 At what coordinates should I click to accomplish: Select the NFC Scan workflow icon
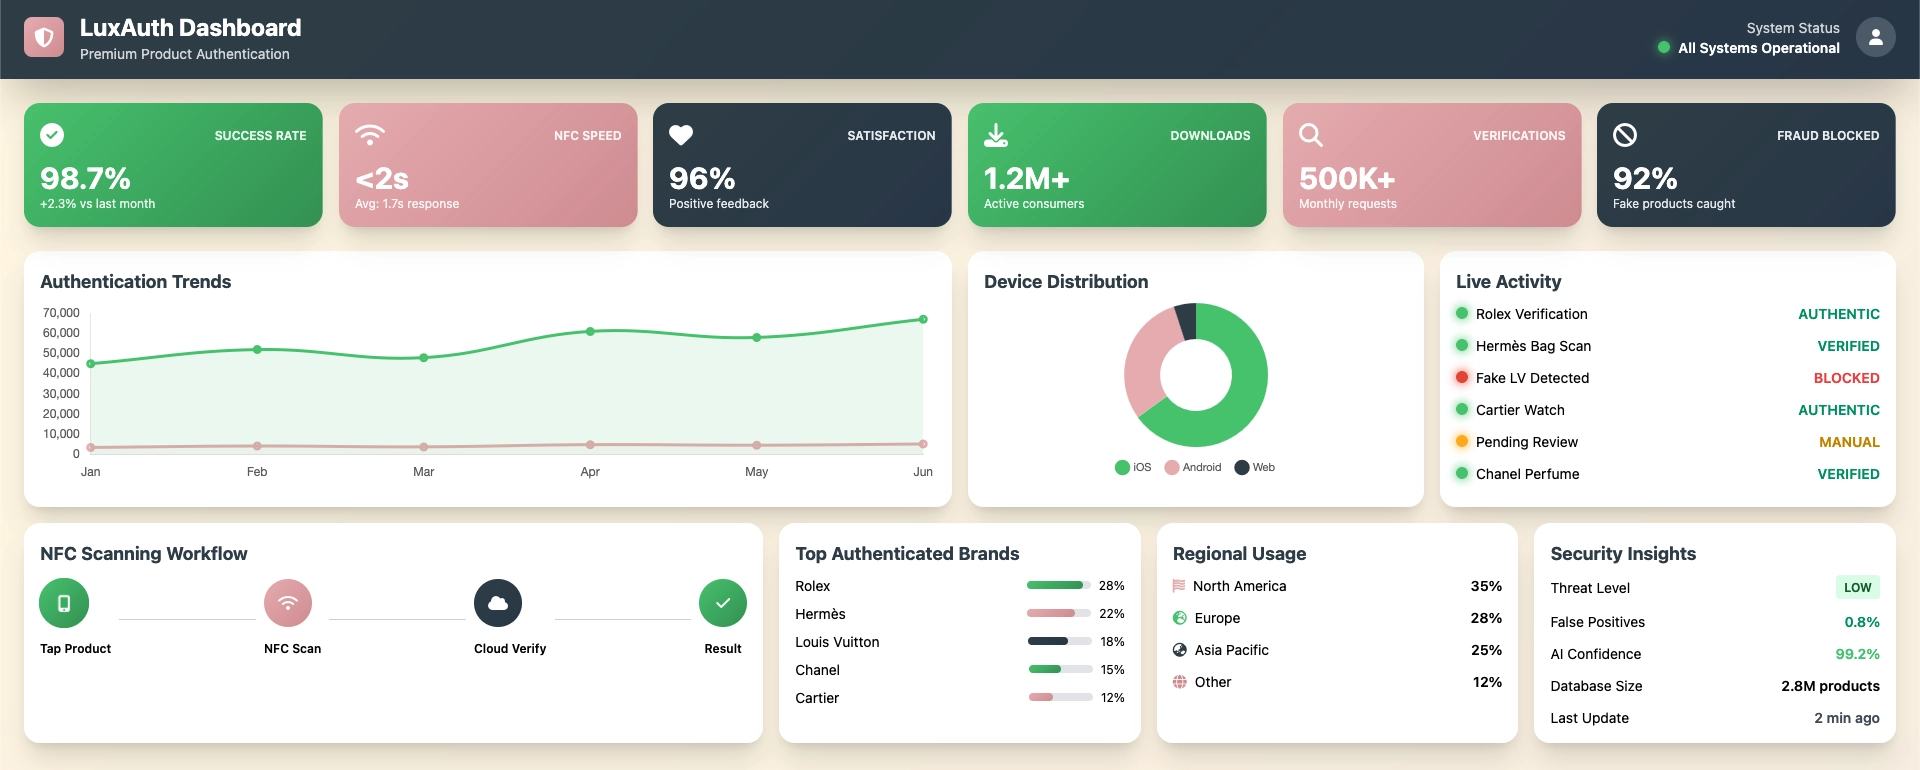288,603
